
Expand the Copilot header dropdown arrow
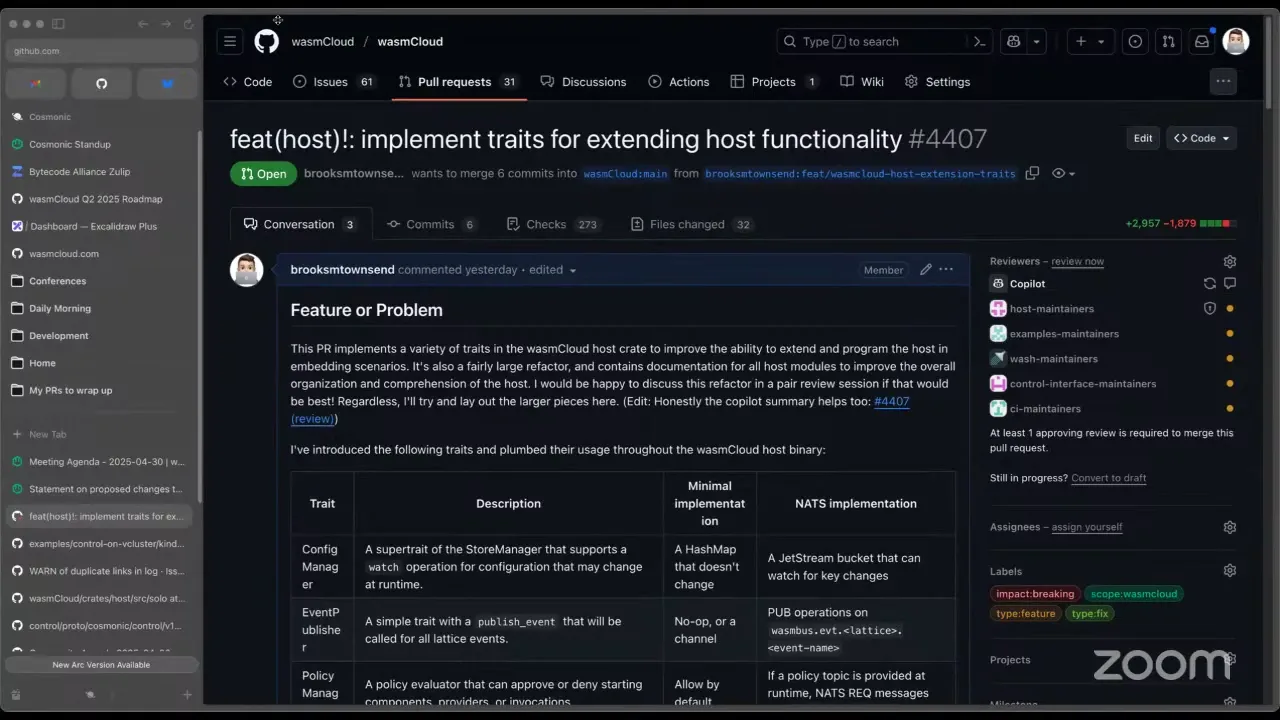tap(1037, 41)
